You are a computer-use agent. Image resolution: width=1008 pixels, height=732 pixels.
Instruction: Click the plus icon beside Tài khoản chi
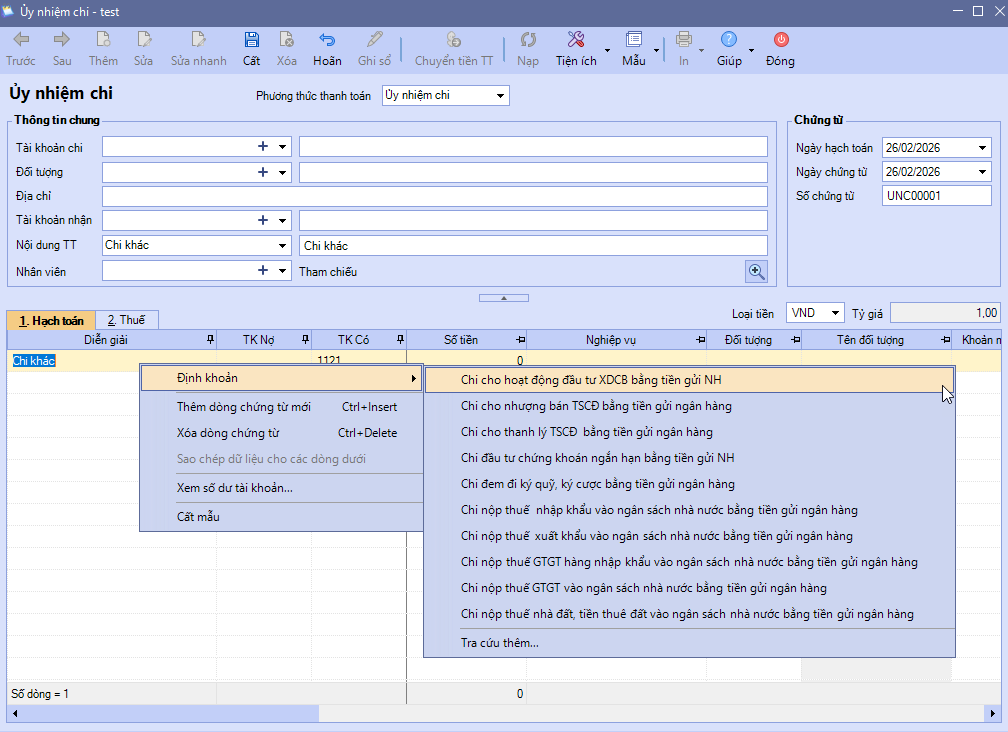click(x=264, y=147)
